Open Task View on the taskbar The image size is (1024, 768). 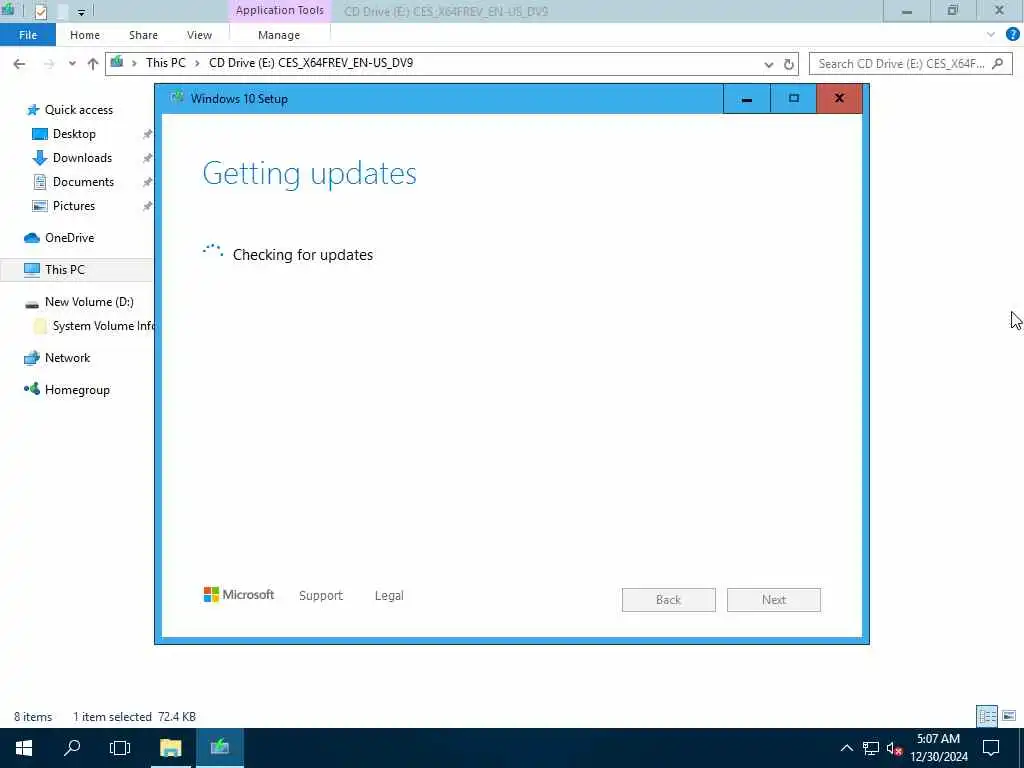click(120, 748)
